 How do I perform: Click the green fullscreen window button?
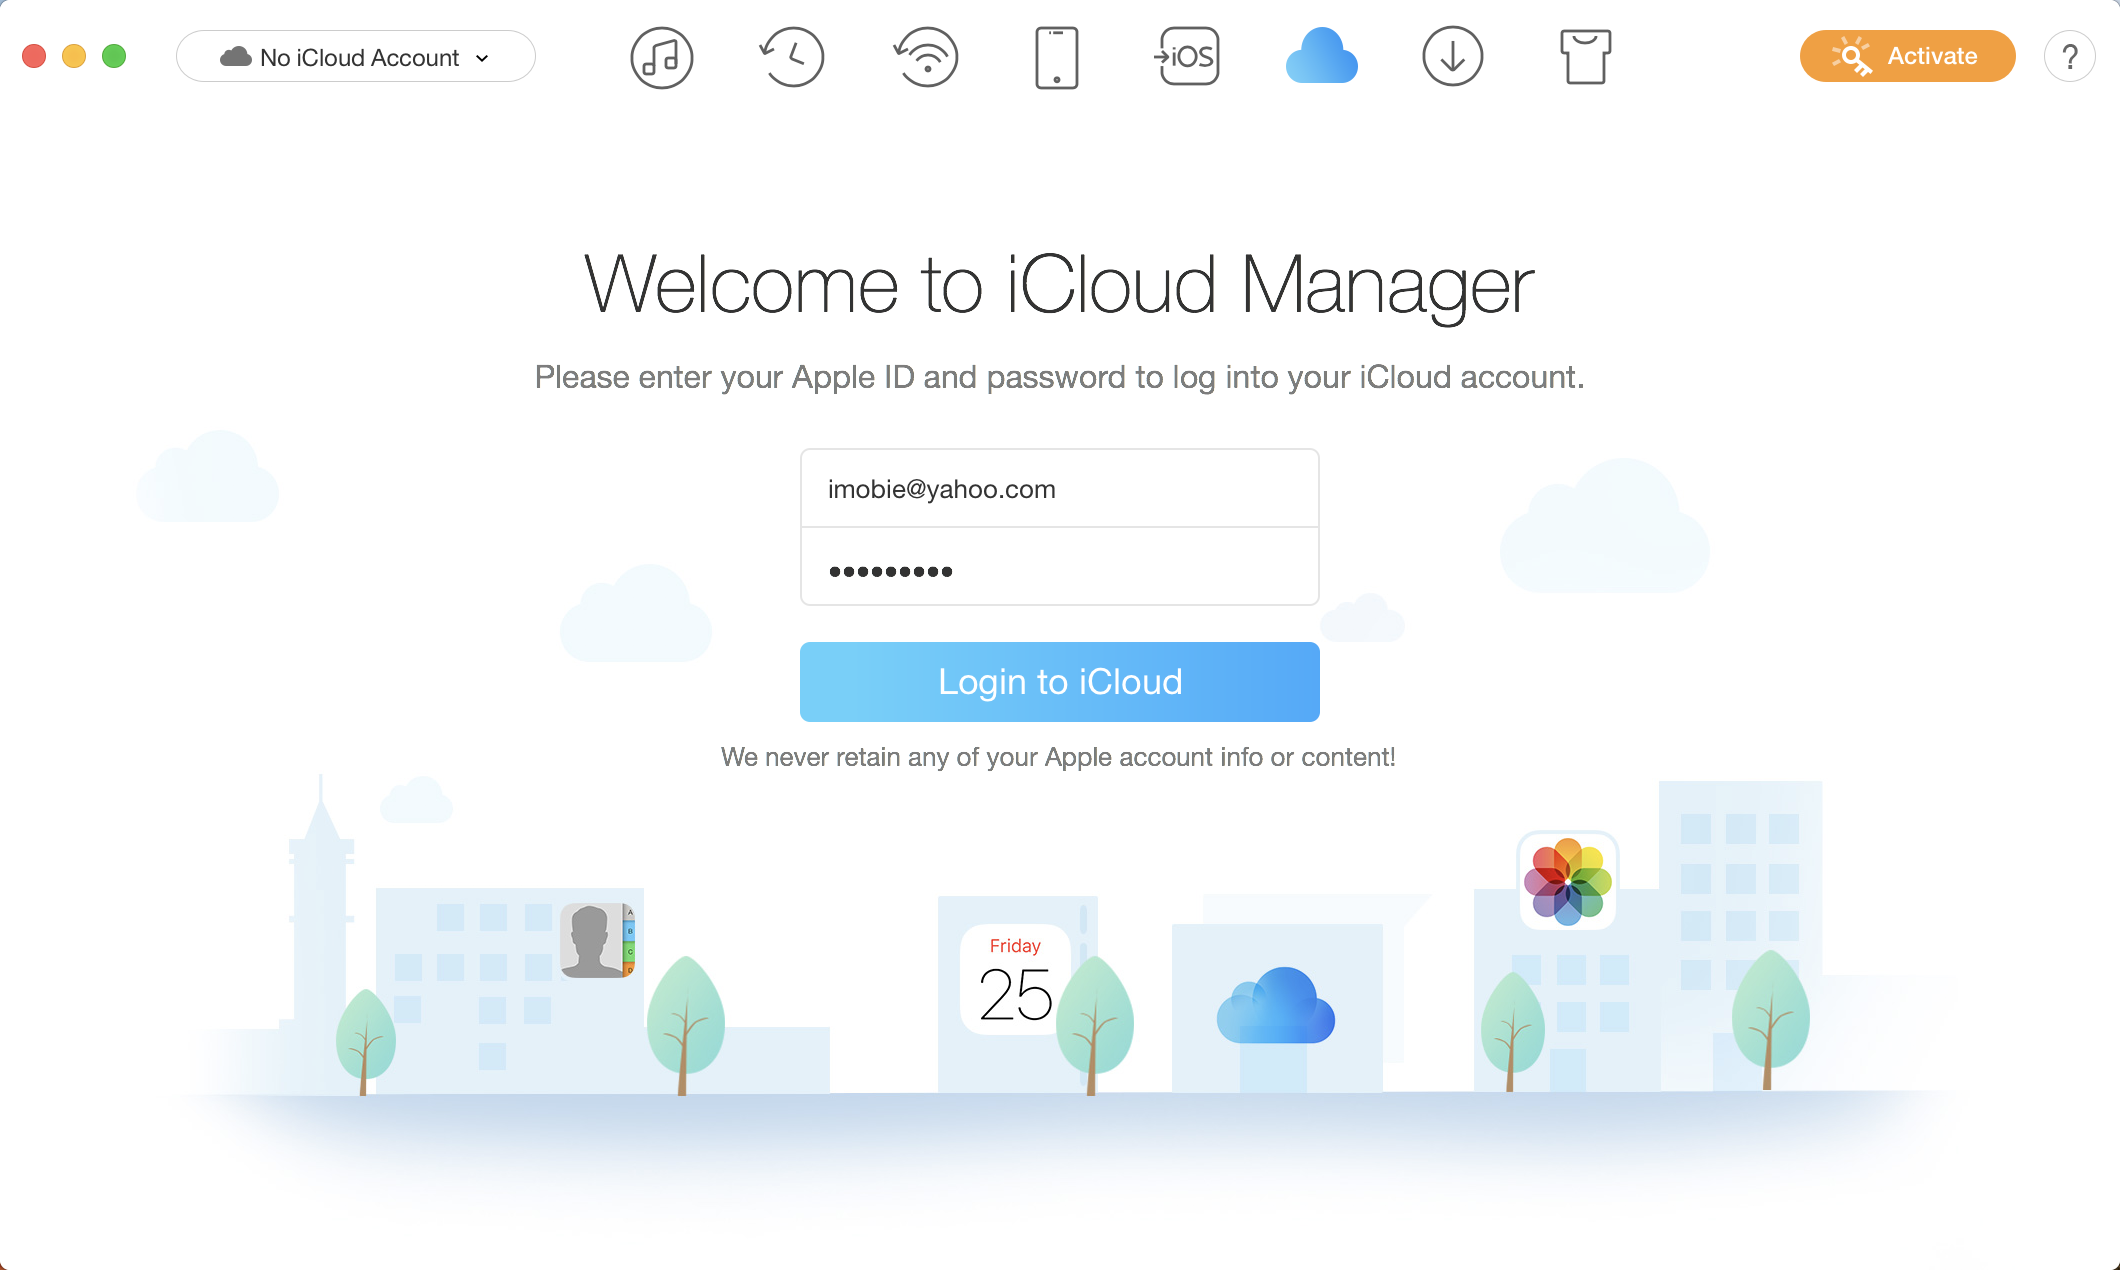pyautogui.click(x=114, y=57)
